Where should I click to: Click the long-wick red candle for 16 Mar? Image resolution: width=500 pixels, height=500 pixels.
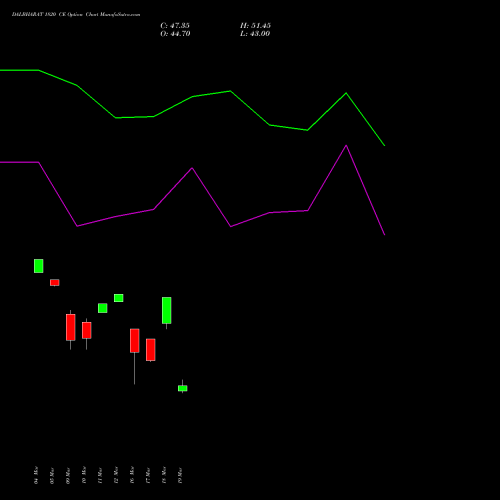click(135, 341)
